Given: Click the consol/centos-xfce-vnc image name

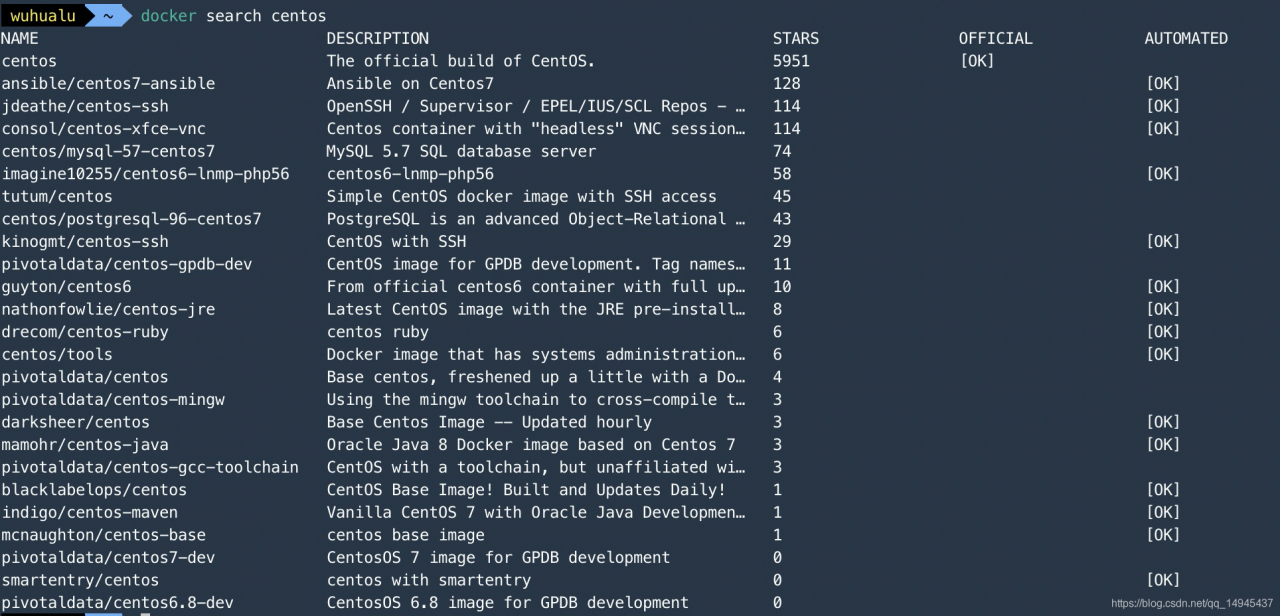Looking at the screenshot, I should click(x=103, y=129).
